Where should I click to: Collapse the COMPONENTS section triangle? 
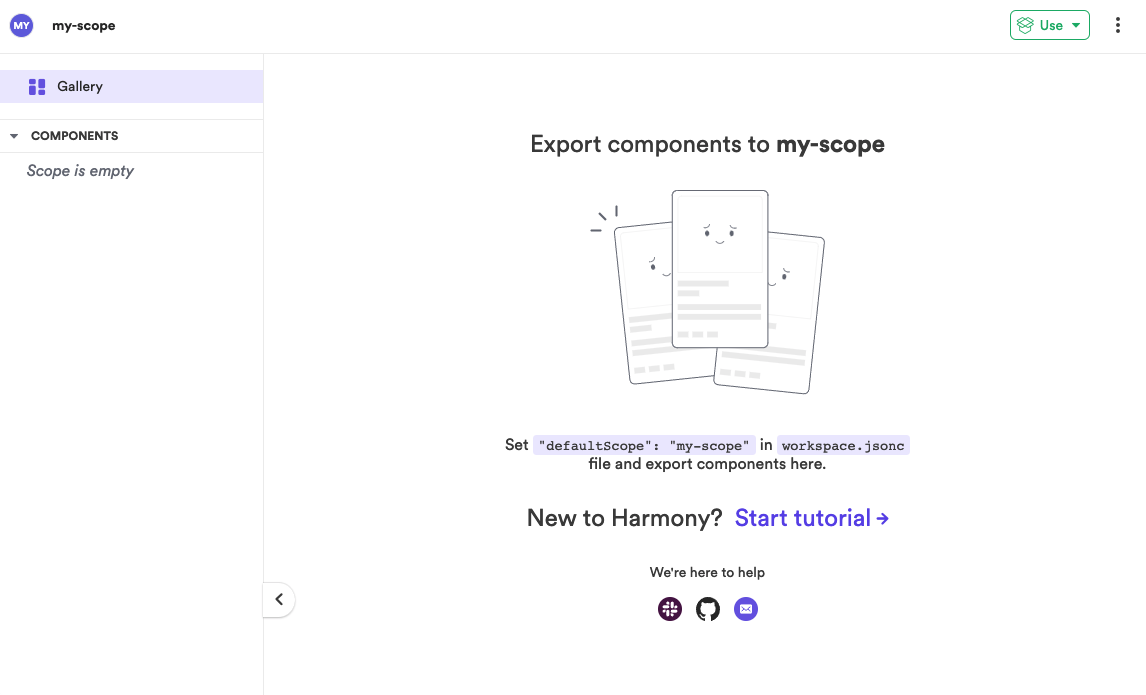tap(14, 136)
